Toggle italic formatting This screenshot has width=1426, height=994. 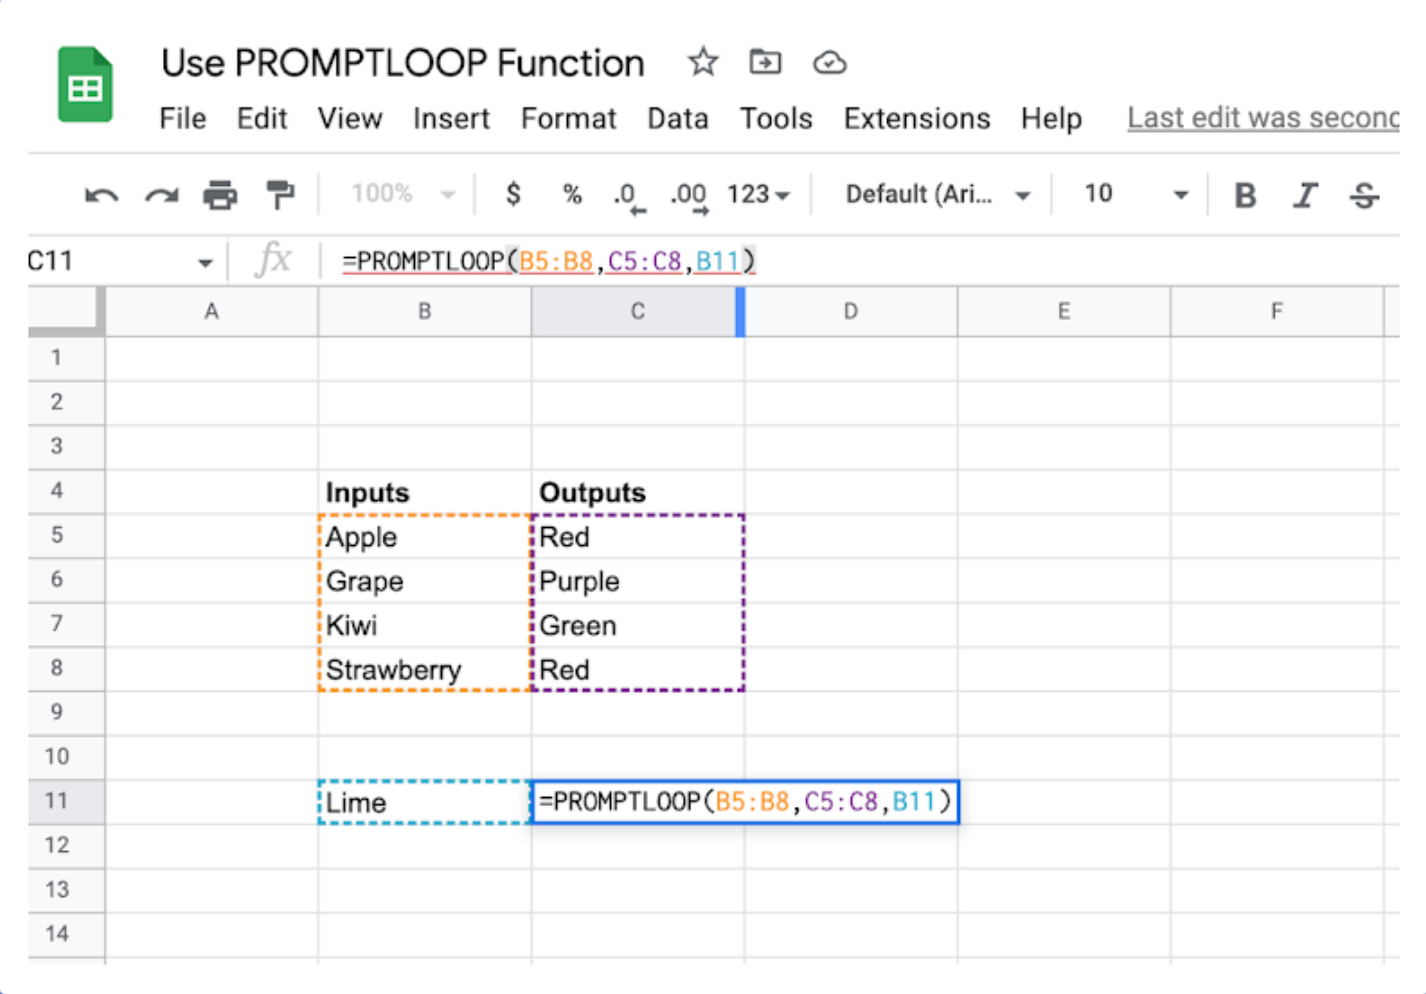coord(1305,195)
